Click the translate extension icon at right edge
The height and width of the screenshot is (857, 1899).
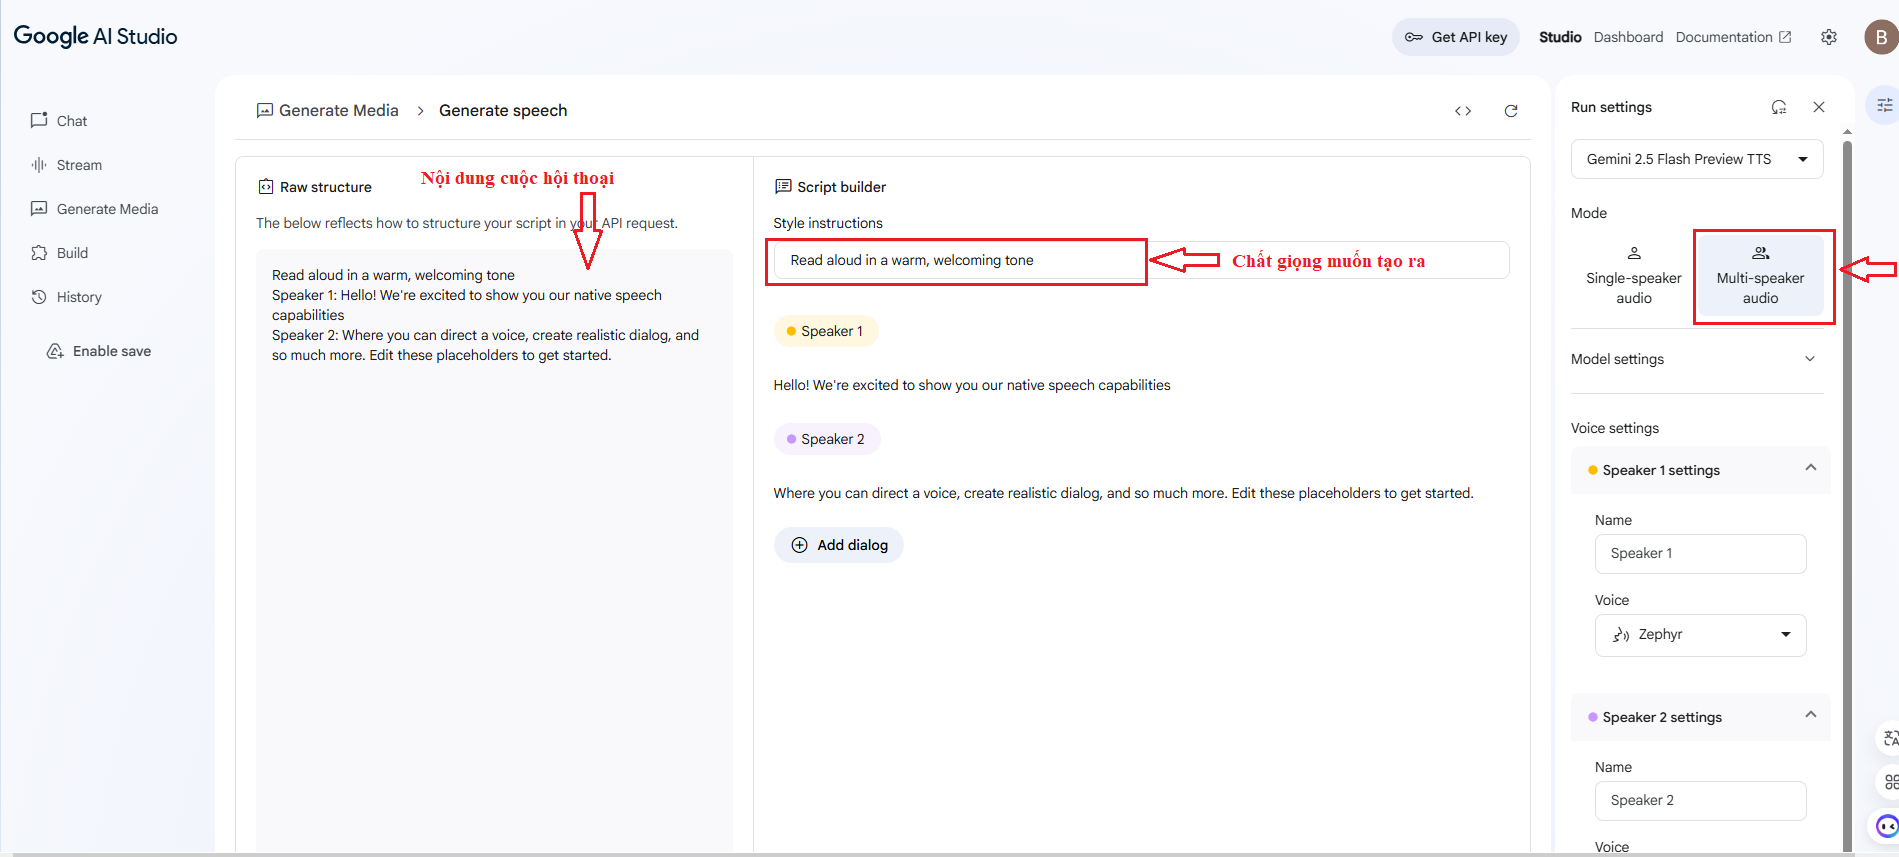[x=1888, y=738]
